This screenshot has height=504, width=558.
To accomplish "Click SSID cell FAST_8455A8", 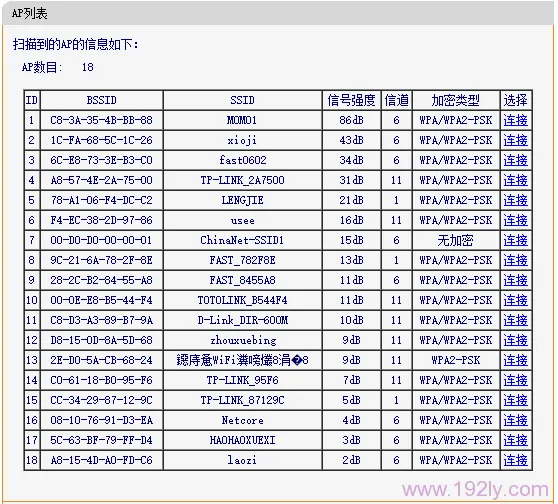I will (x=242, y=280).
